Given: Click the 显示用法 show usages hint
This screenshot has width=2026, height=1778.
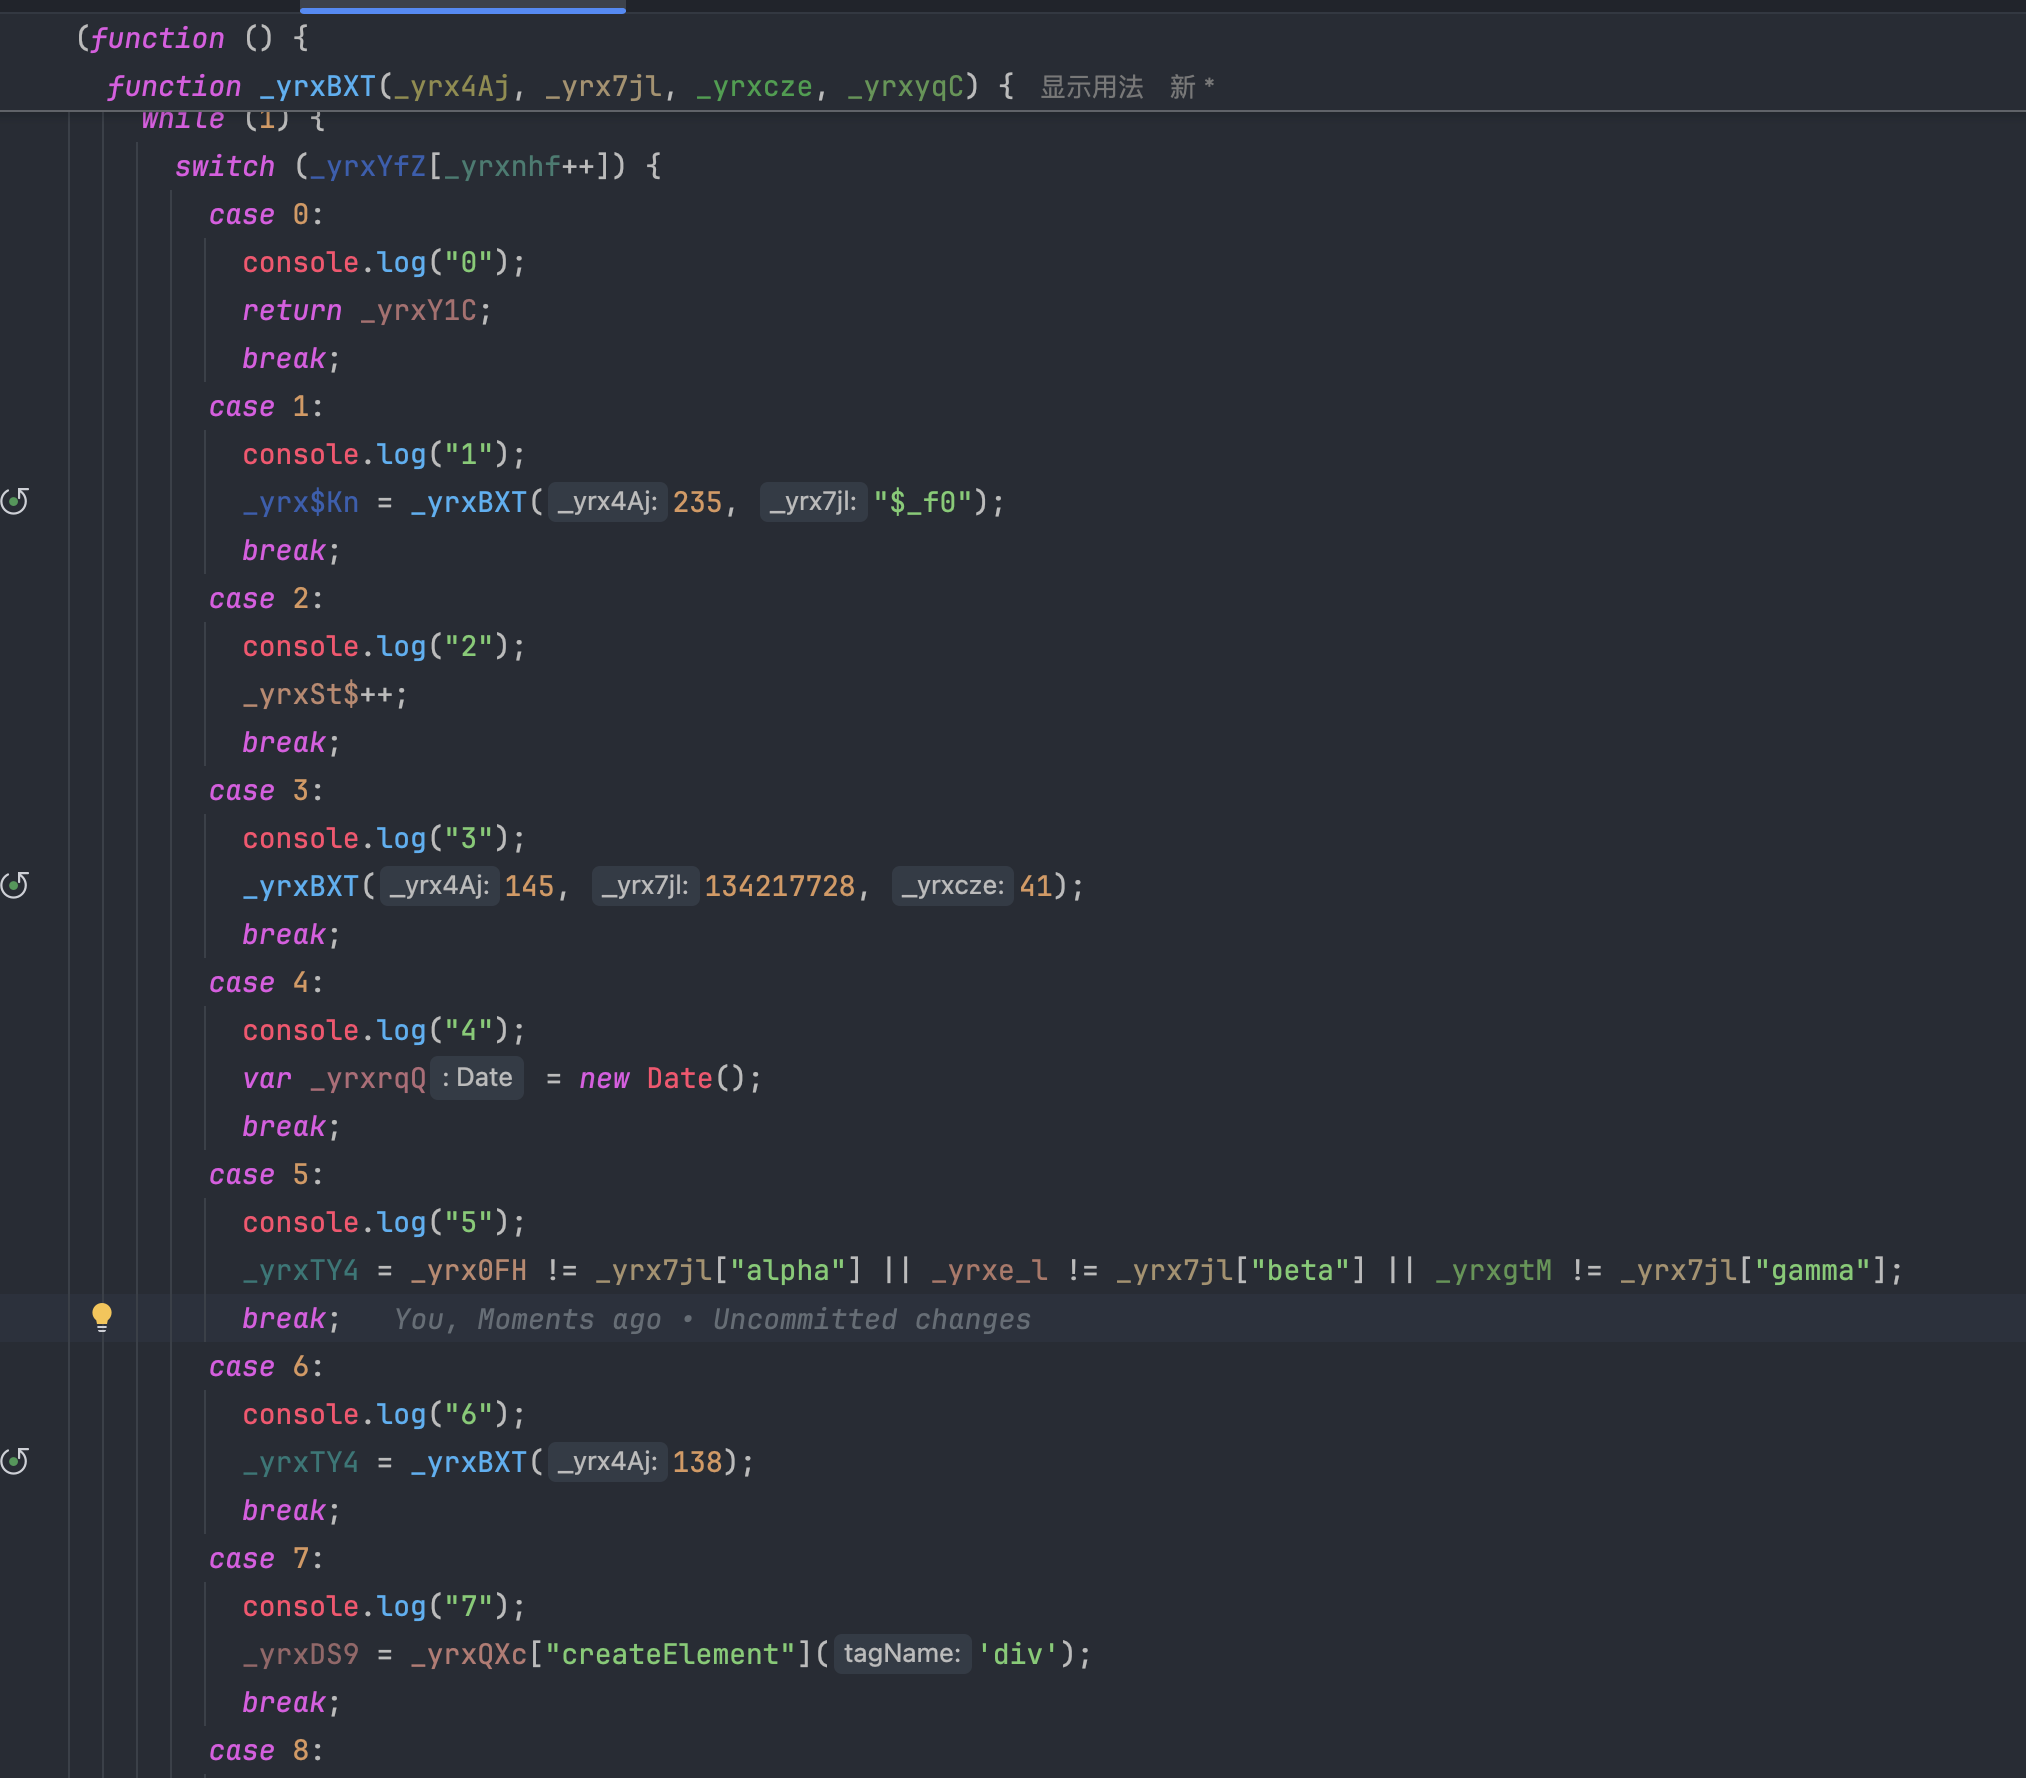Looking at the screenshot, I should click(x=1091, y=87).
